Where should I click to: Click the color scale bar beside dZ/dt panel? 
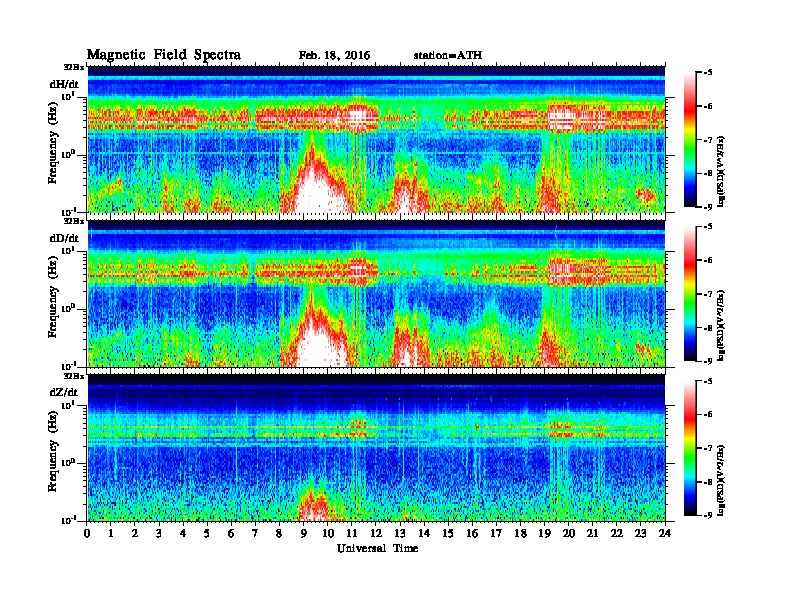690,448
